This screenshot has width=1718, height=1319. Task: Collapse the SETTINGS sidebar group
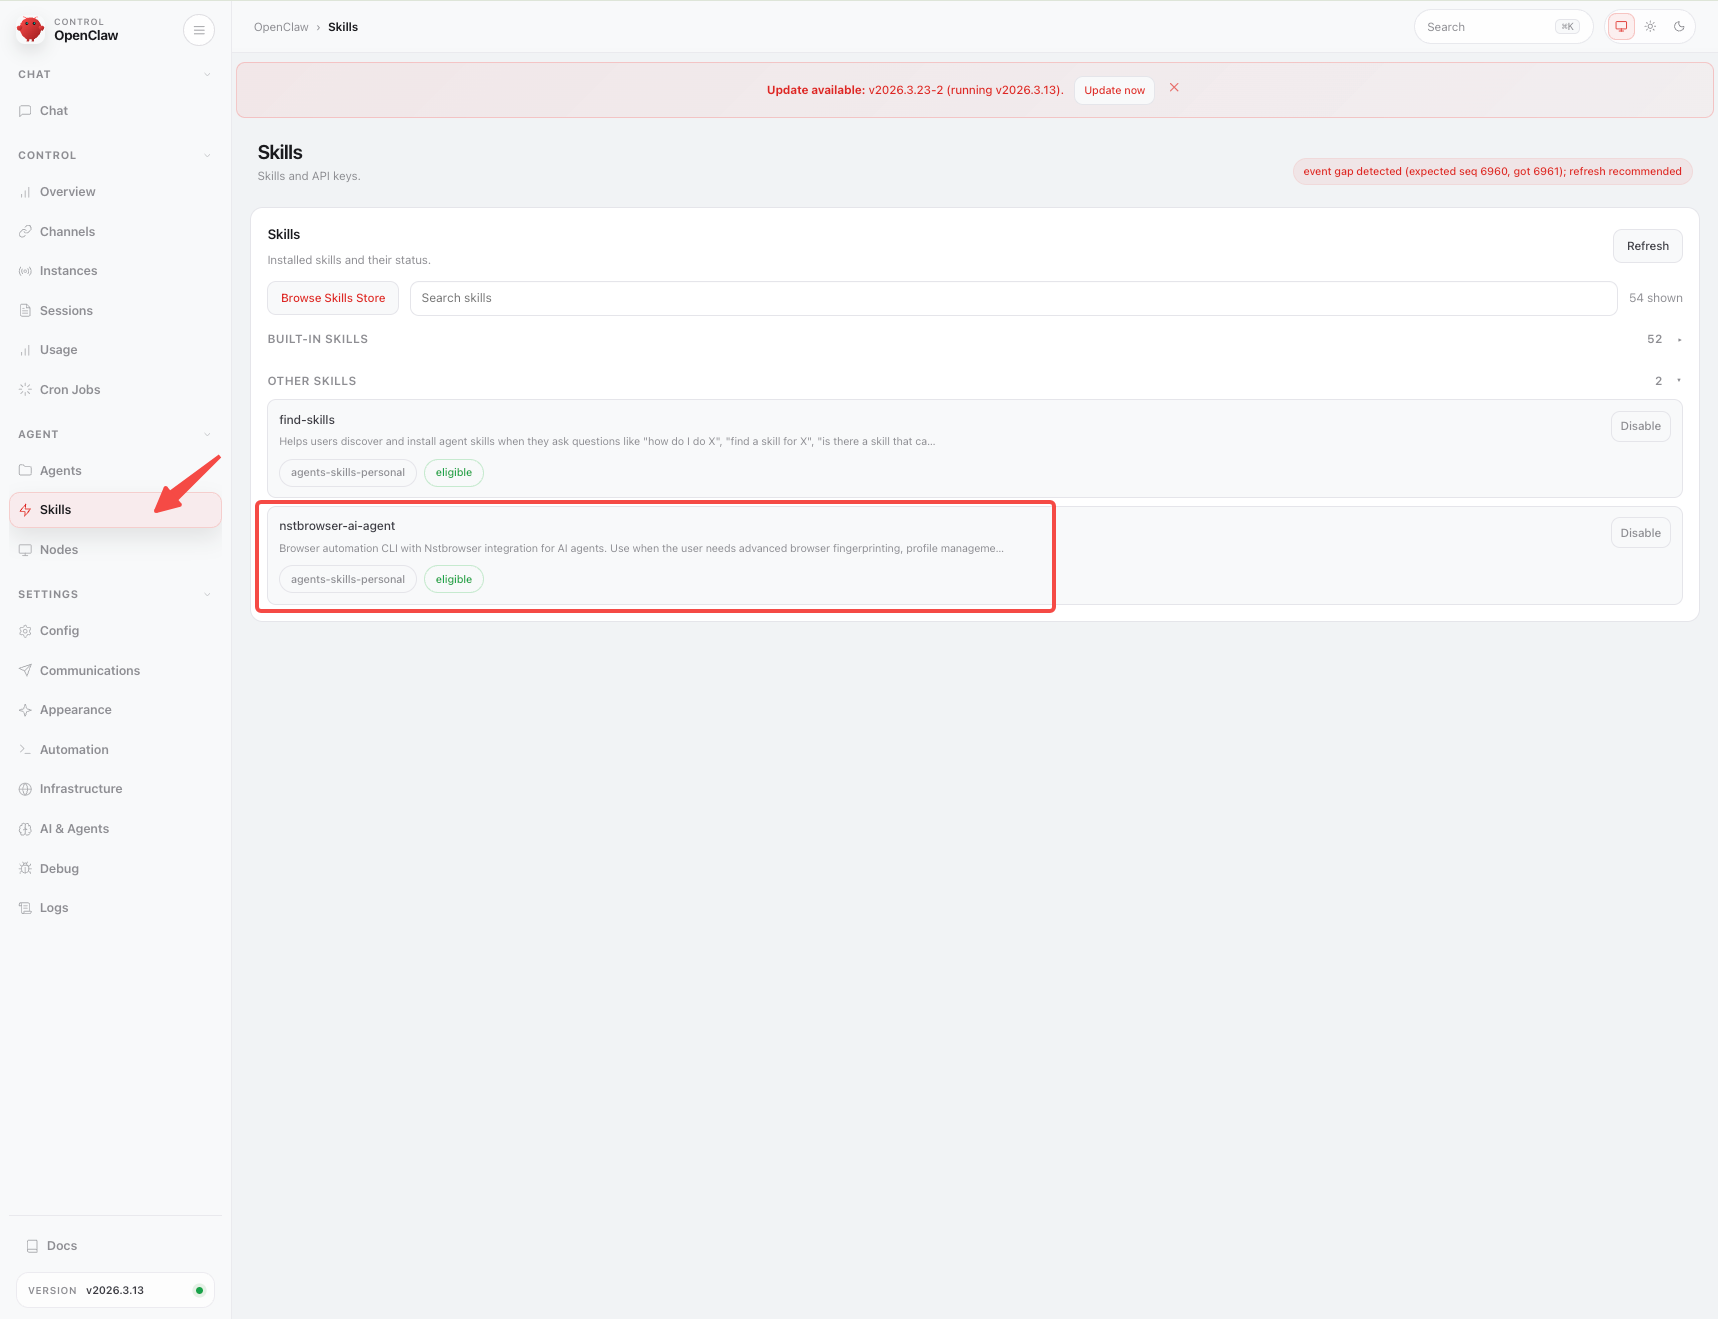click(x=207, y=593)
